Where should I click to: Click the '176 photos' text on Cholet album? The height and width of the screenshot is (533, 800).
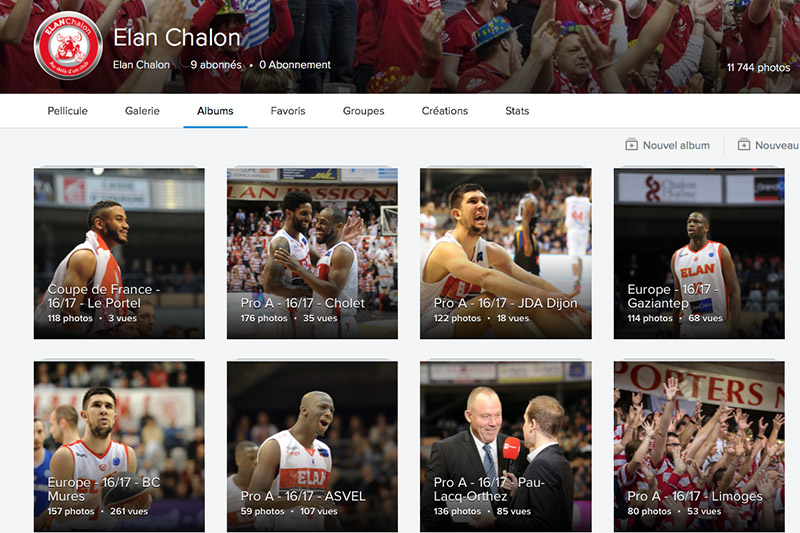pyautogui.click(x=264, y=318)
